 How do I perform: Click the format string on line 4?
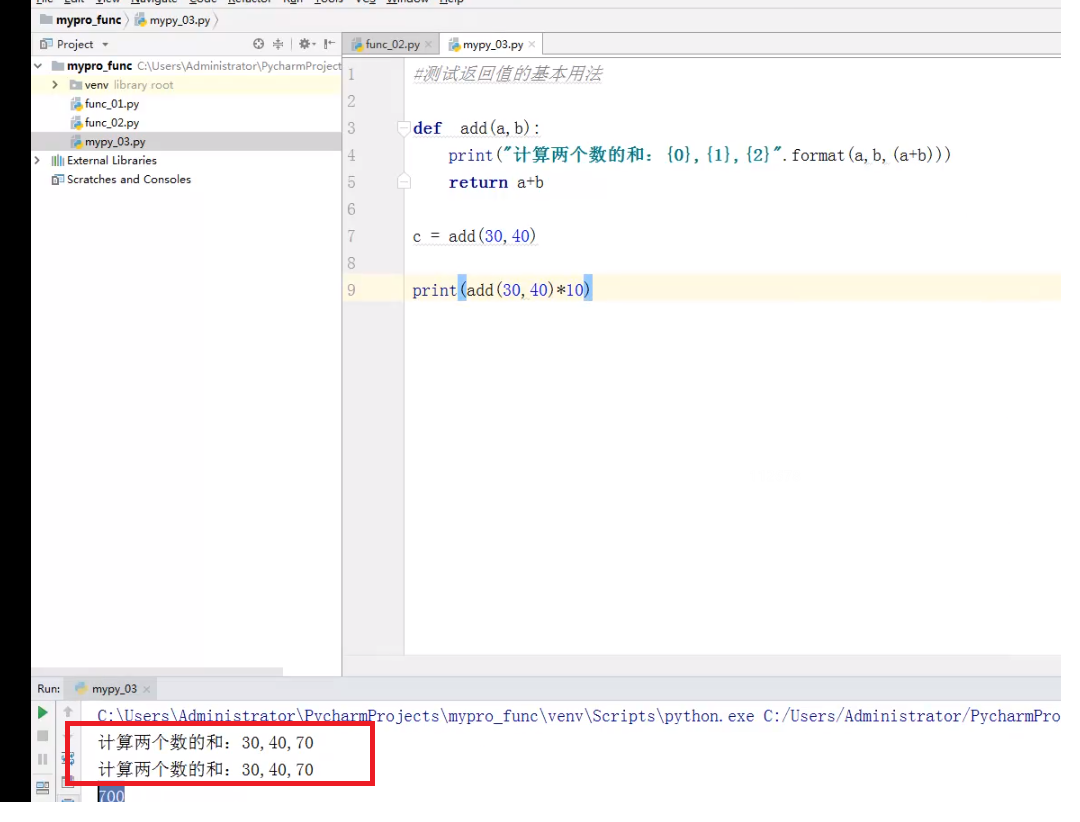(643, 155)
